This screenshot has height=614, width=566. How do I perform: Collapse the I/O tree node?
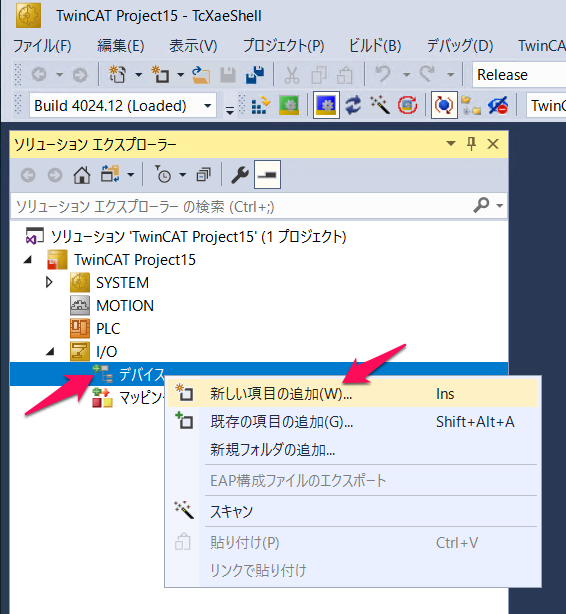50,352
